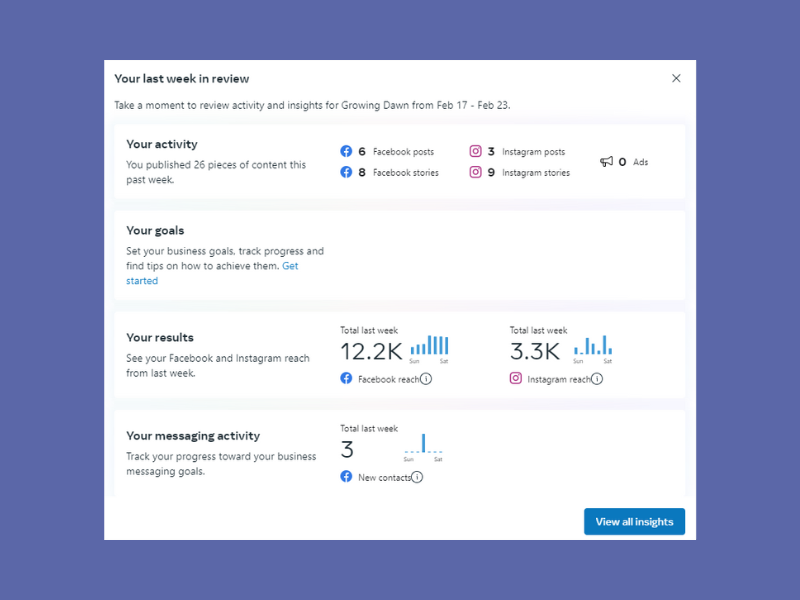This screenshot has height=600, width=800.
Task: Click the 3.3K Instagram reach total
Action: point(535,351)
